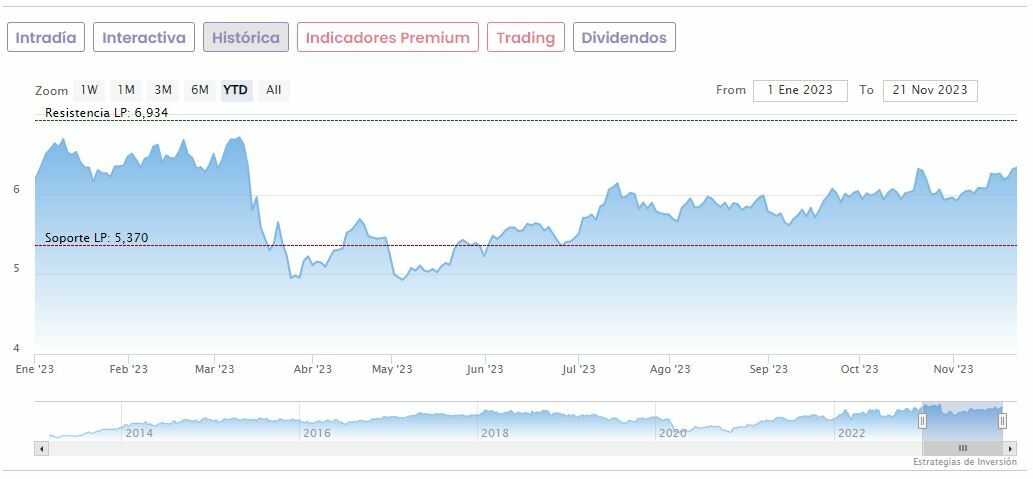
Task: Click the navigator scrollbar thumb
Action: (962, 448)
